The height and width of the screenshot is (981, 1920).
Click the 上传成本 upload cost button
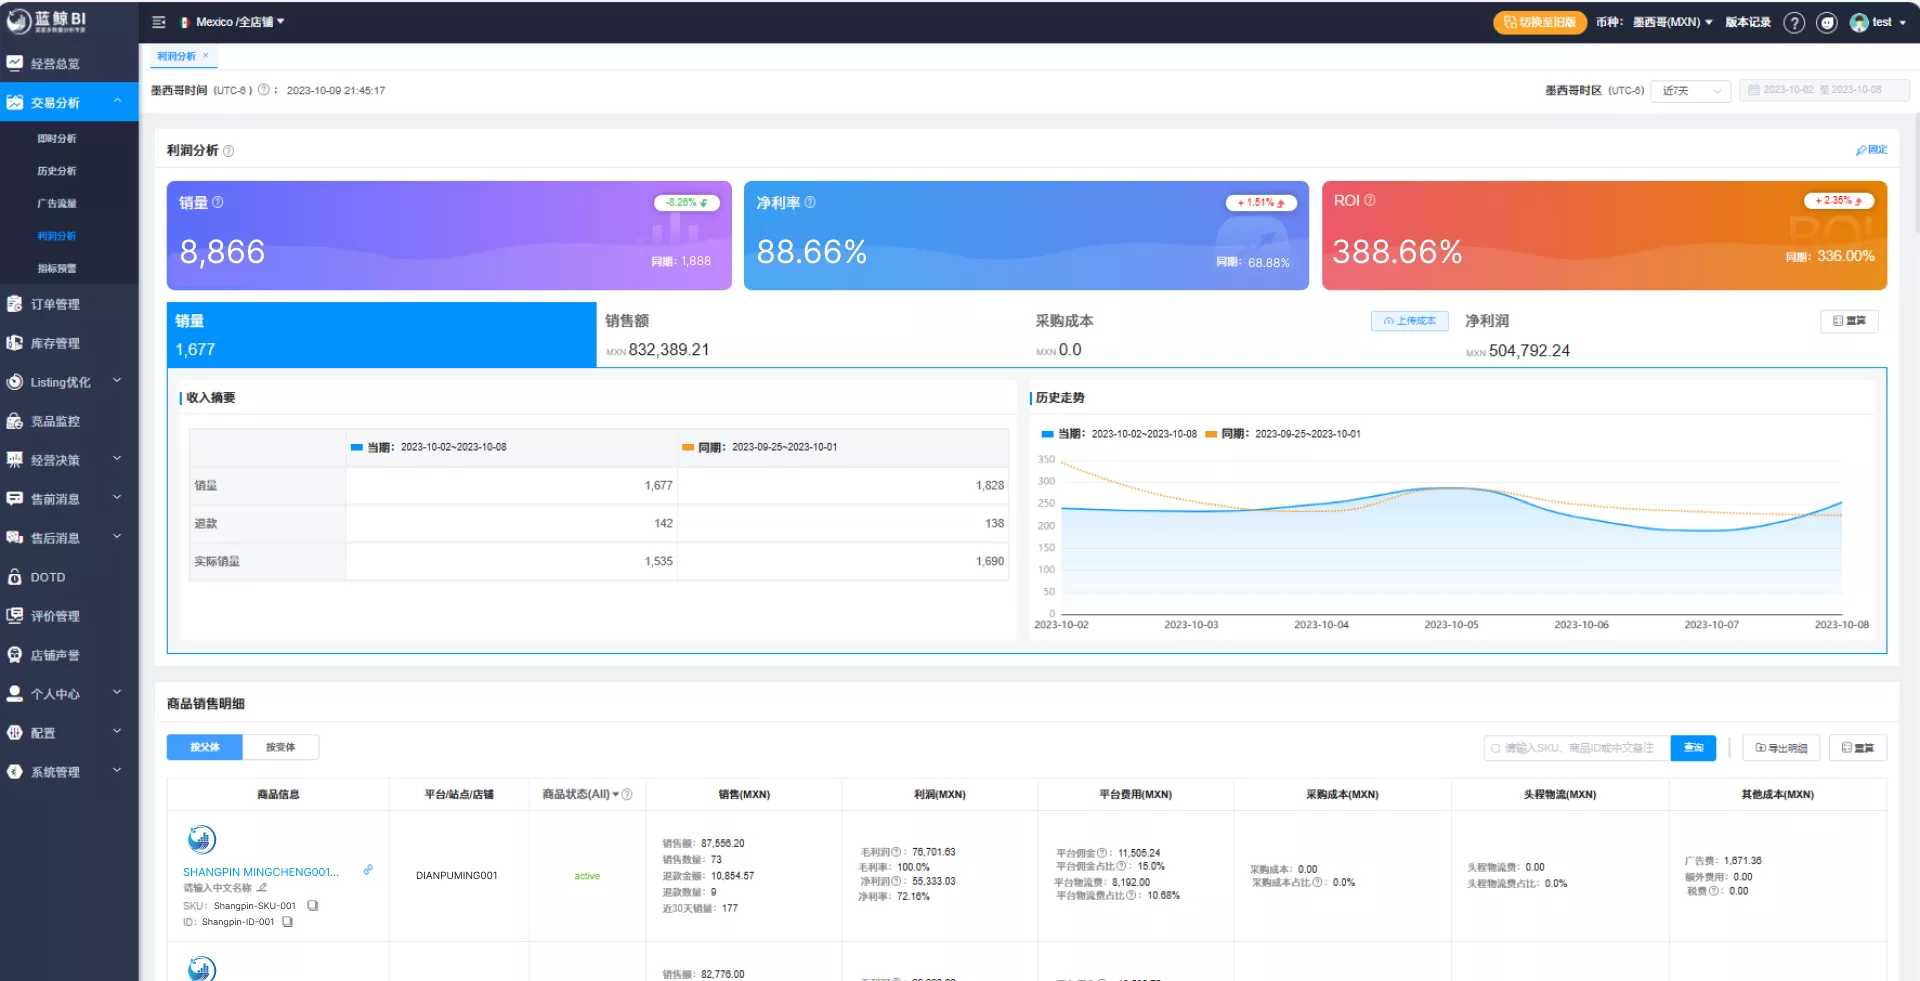(1410, 321)
